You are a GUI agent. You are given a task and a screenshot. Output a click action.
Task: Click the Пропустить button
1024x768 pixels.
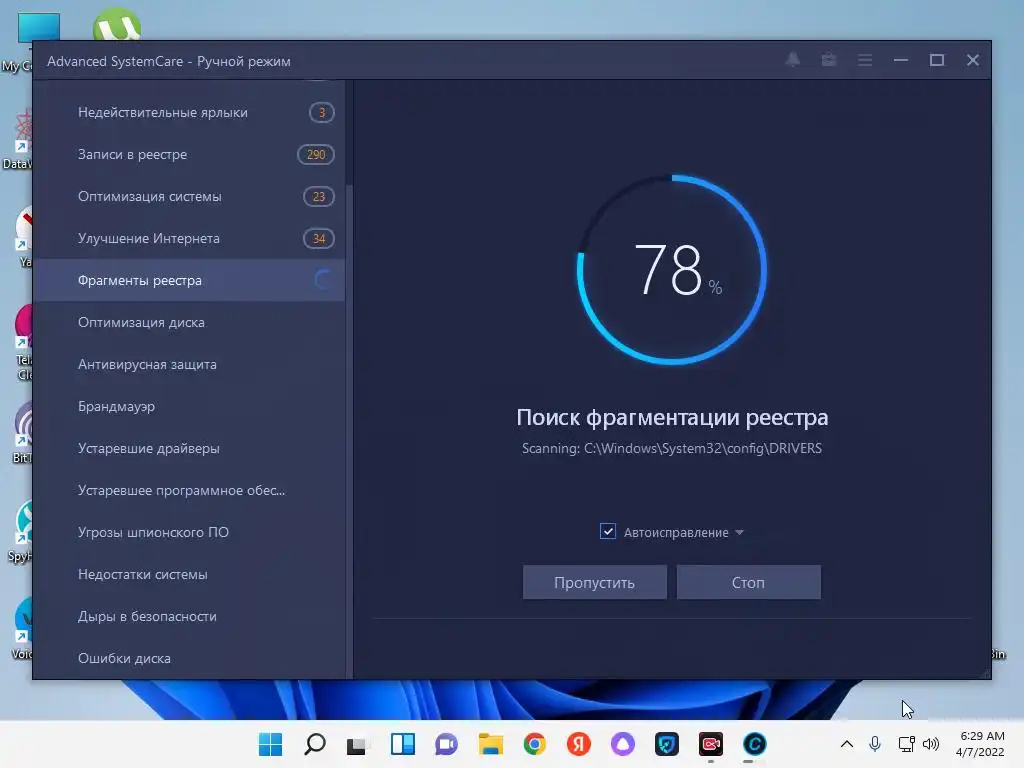594,582
